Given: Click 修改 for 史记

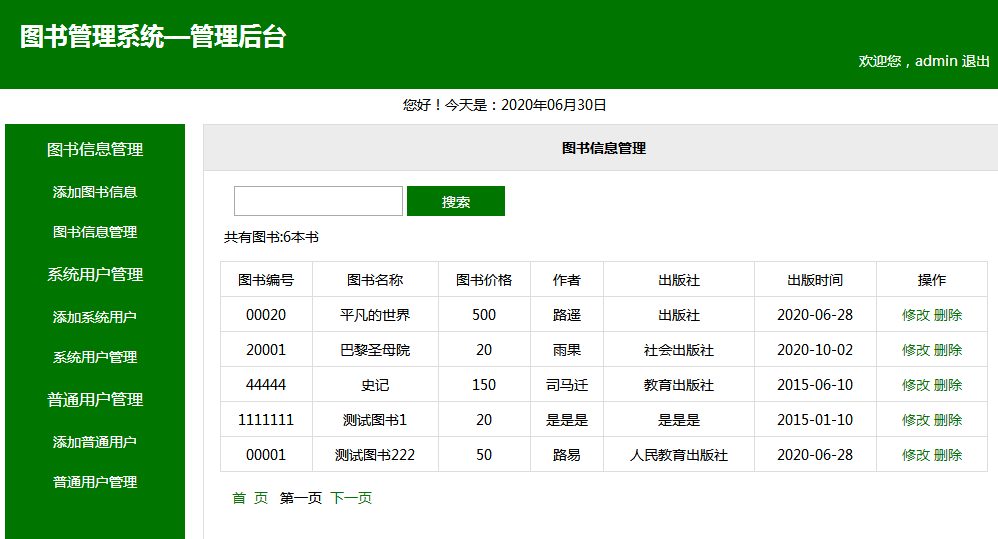Looking at the screenshot, I should coord(916,385).
